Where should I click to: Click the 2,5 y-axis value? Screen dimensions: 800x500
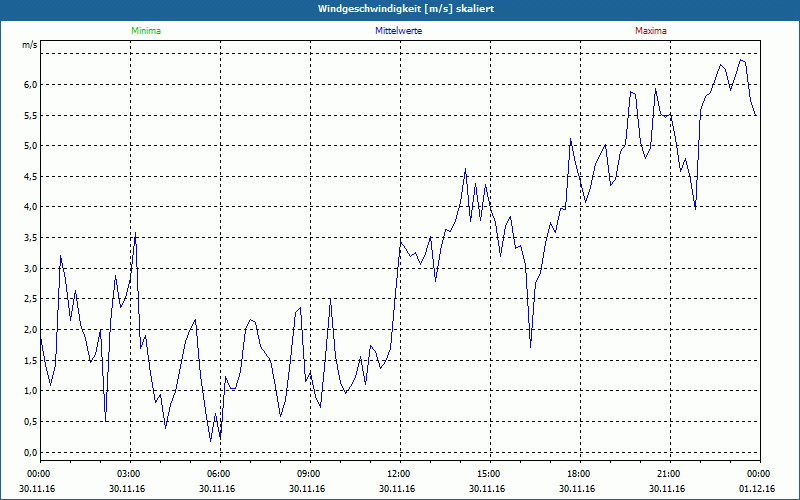(31, 298)
